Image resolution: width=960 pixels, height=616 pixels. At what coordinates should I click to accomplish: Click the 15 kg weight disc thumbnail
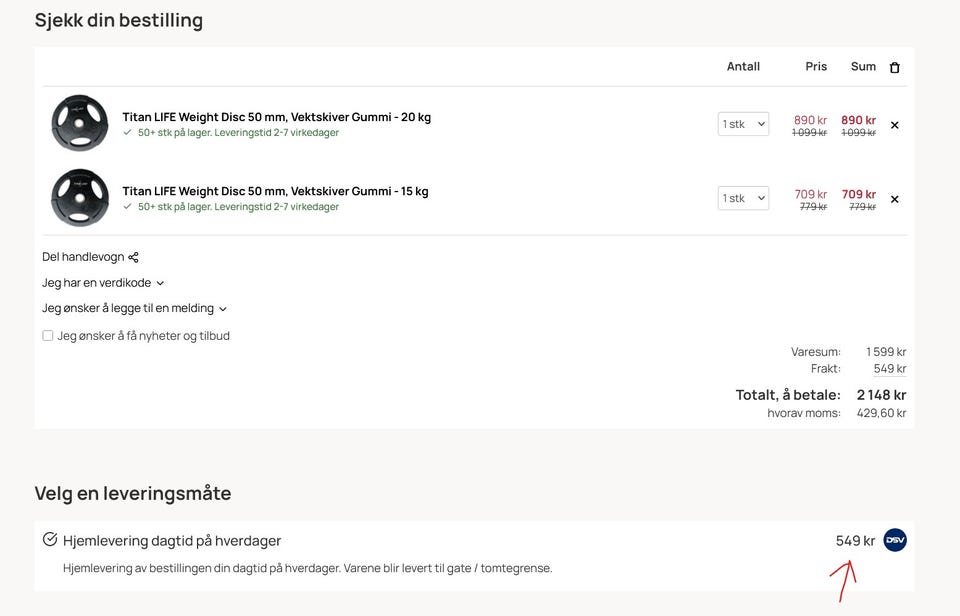[x=80, y=197]
